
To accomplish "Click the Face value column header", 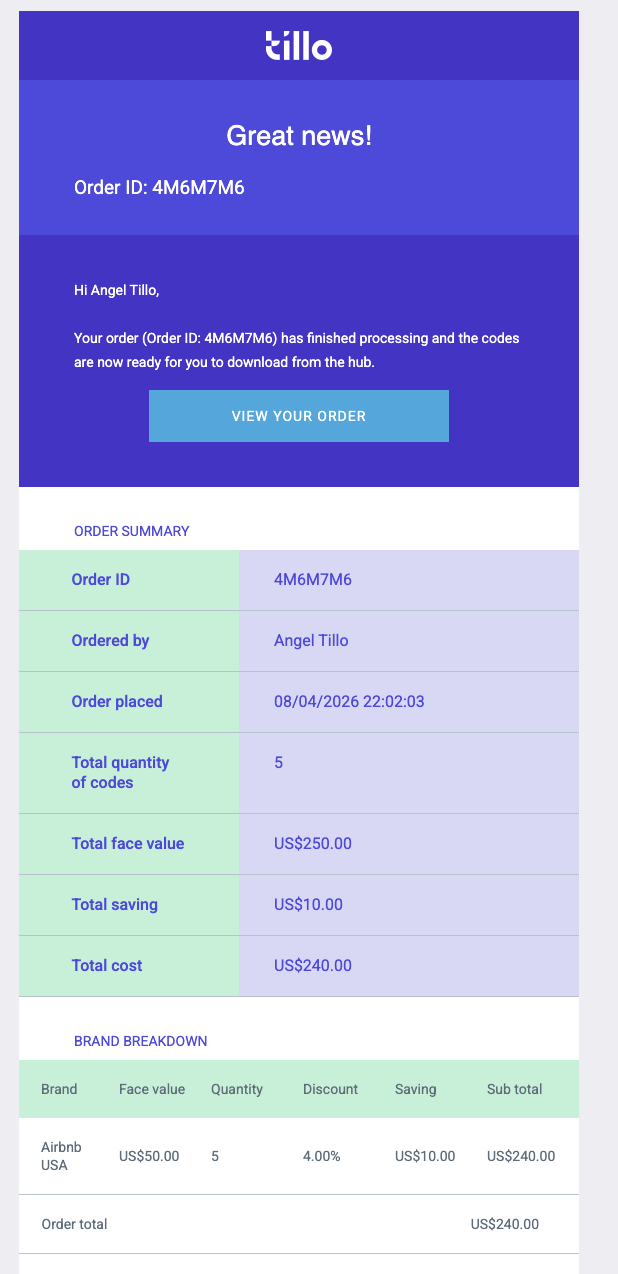I will (x=152, y=1089).
